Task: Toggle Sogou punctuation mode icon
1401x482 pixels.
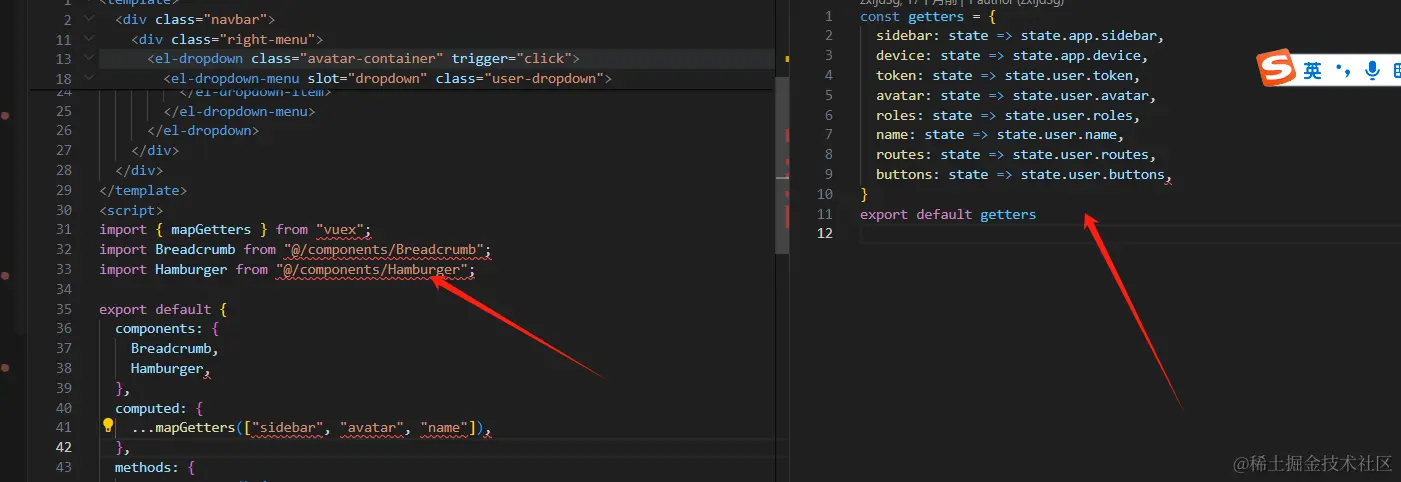Action: (x=1343, y=72)
